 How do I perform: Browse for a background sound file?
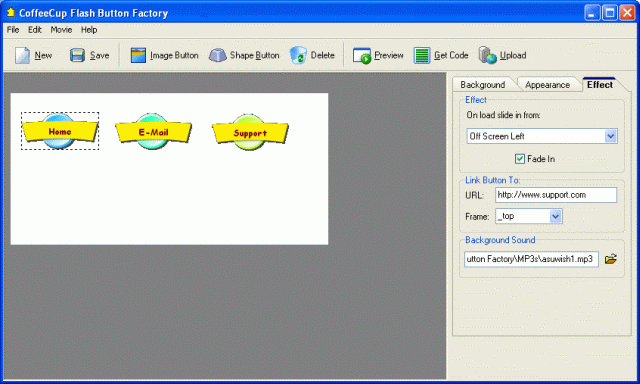click(x=611, y=259)
